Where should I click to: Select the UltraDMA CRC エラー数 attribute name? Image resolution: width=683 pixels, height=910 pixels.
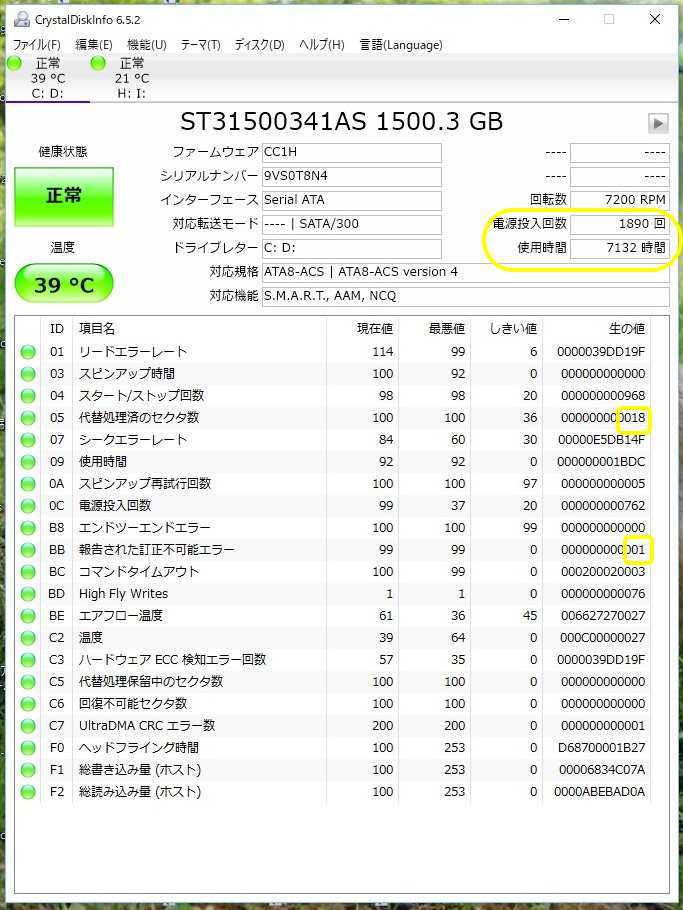pyautogui.click(x=147, y=726)
